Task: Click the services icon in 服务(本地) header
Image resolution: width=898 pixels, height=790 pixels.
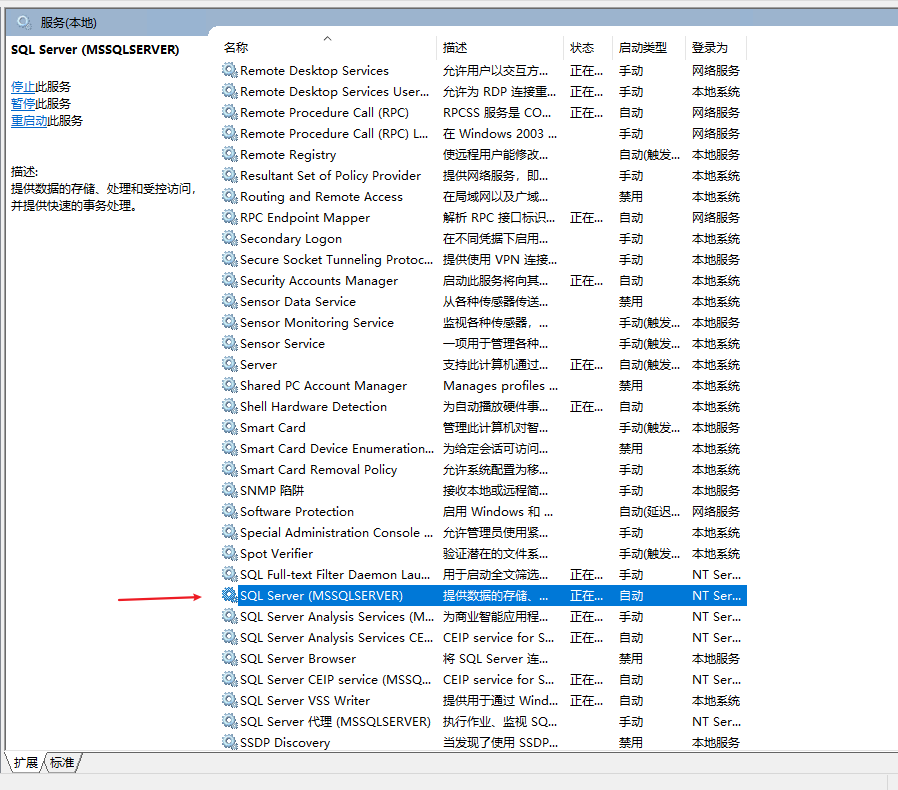Action: (x=24, y=23)
